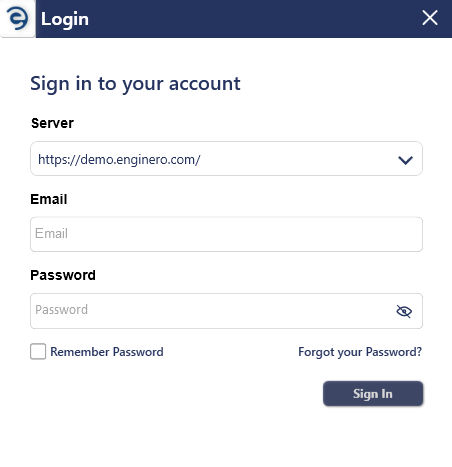Focus the Password input field

coord(226,311)
